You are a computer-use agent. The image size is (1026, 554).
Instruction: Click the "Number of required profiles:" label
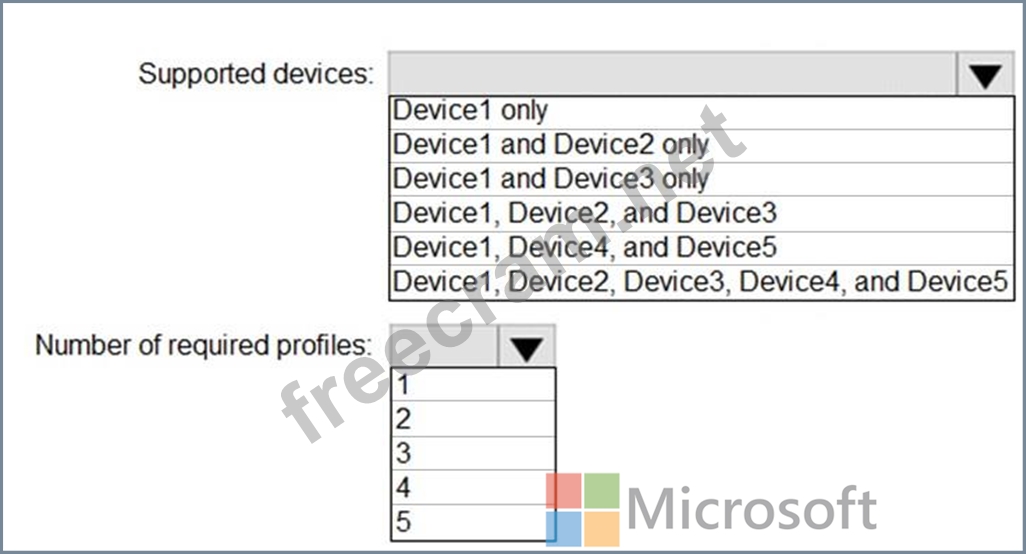click(x=203, y=345)
